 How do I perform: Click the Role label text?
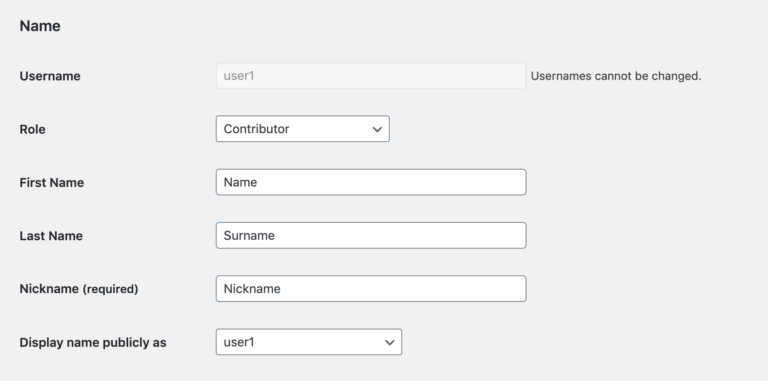pyautogui.click(x=32, y=129)
